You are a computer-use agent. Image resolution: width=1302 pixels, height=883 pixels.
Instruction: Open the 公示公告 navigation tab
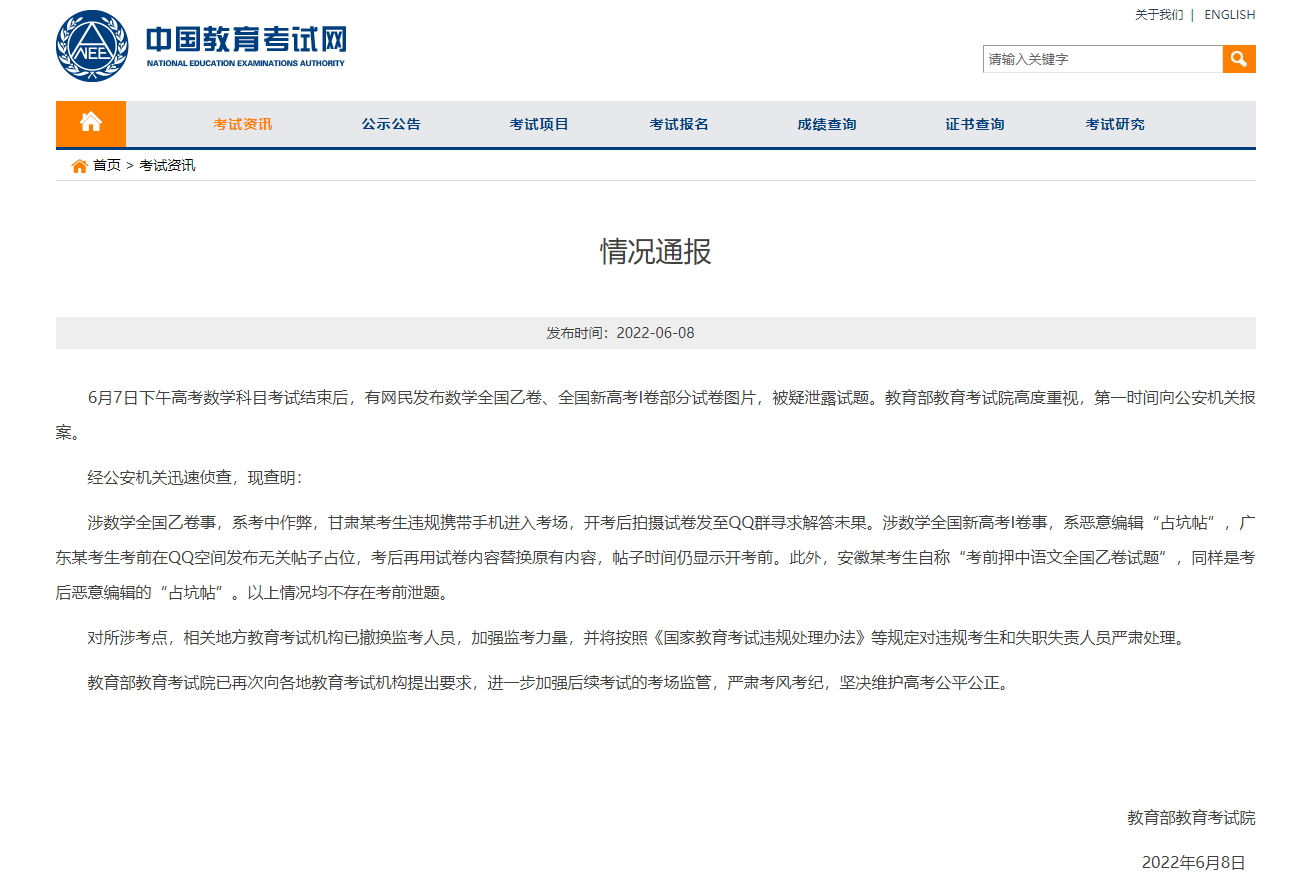[391, 124]
